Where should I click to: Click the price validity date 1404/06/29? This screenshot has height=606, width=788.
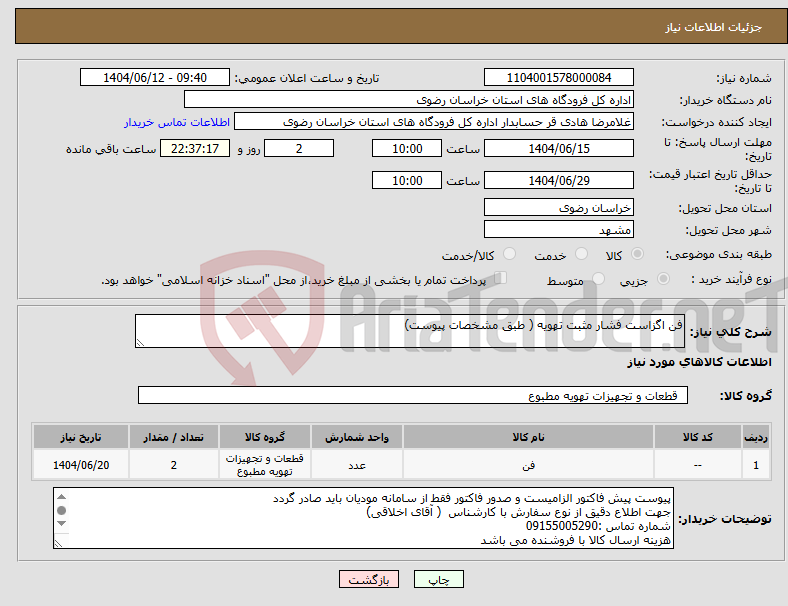pyautogui.click(x=558, y=180)
